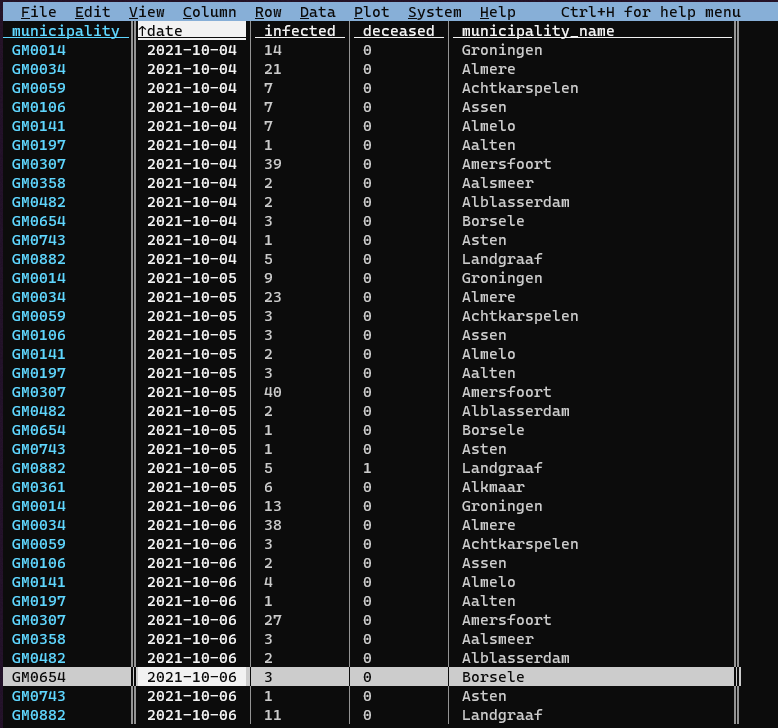The width and height of the screenshot is (778, 728).
Task: Open the Row menu
Action: point(268,12)
